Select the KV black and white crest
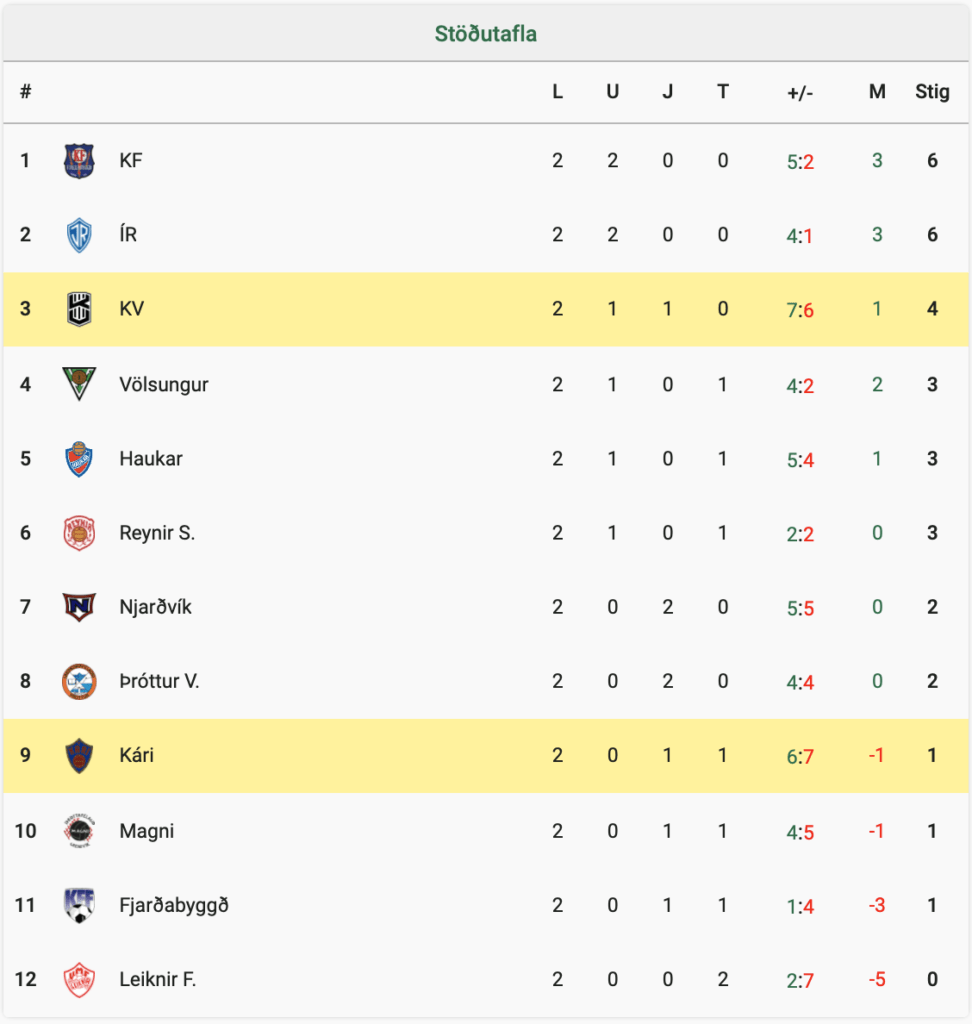972x1024 pixels. click(79, 309)
